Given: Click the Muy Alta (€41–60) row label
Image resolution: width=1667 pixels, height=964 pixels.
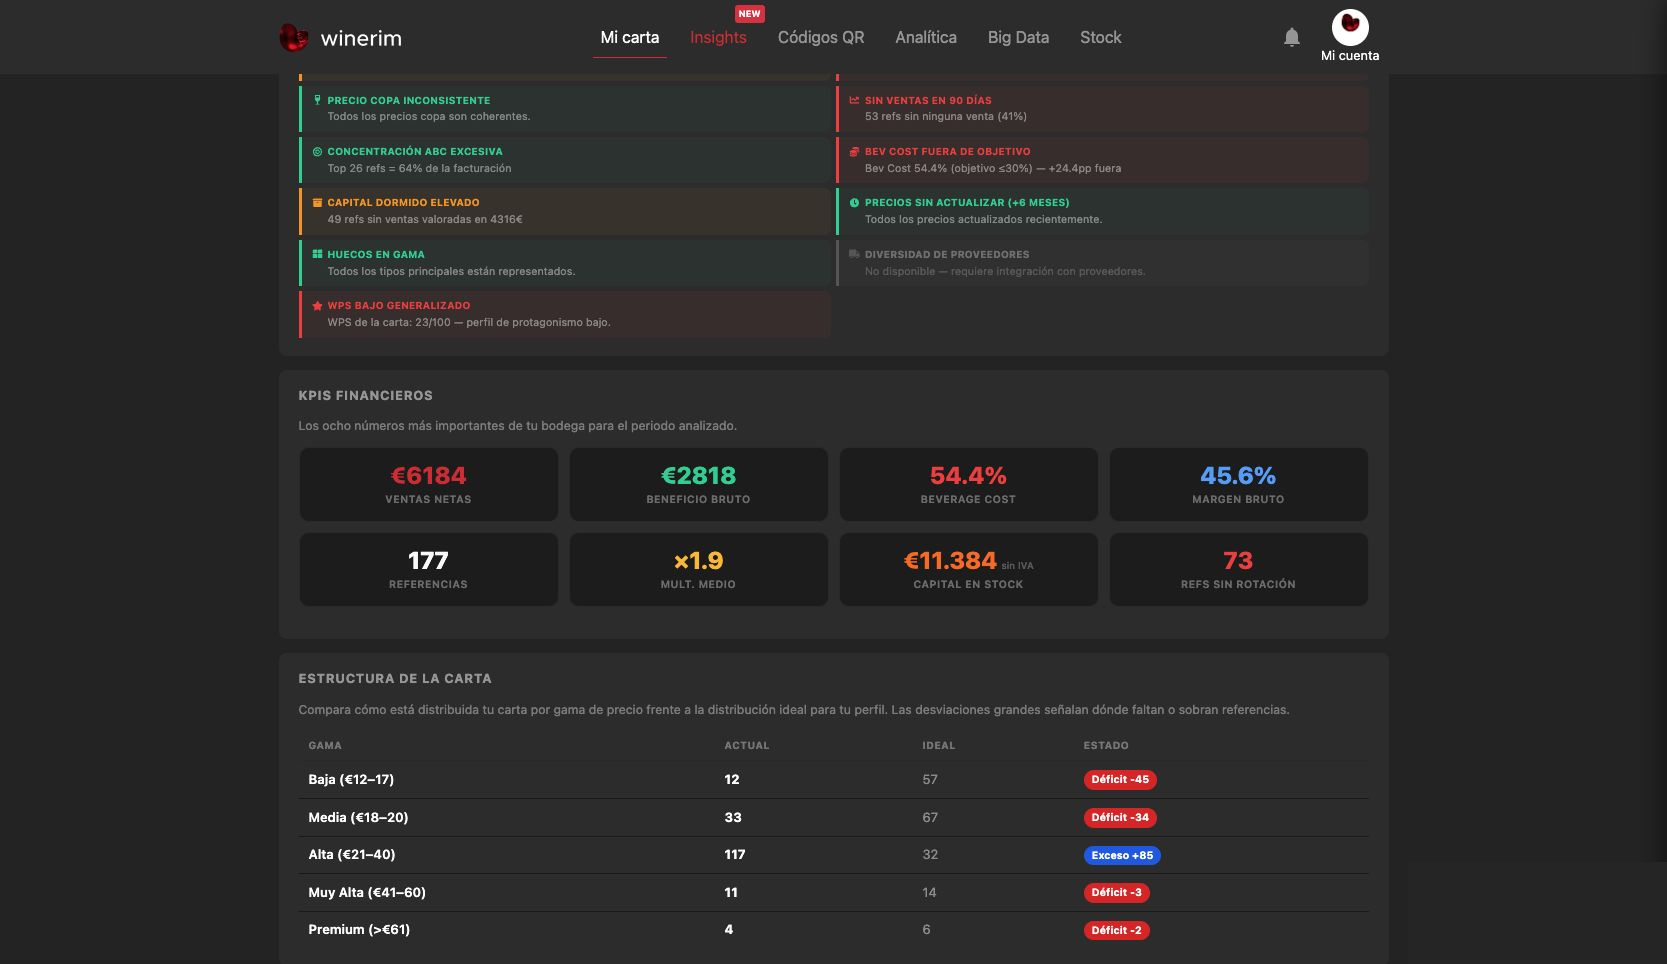Looking at the screenshot, I should tap(367, 893).
